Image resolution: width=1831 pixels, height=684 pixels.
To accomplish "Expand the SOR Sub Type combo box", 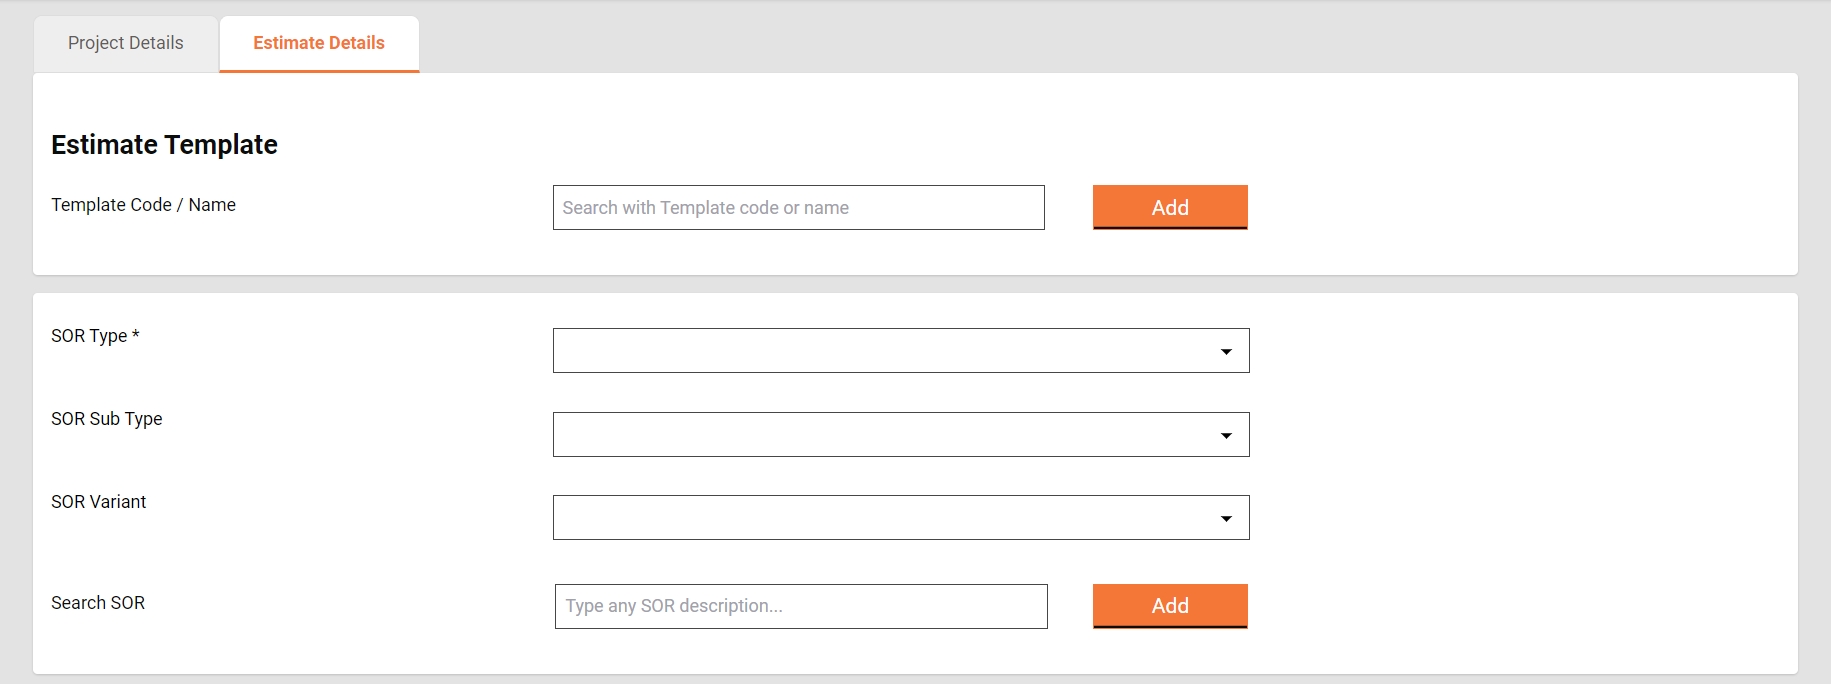I will tap(880, 435).
